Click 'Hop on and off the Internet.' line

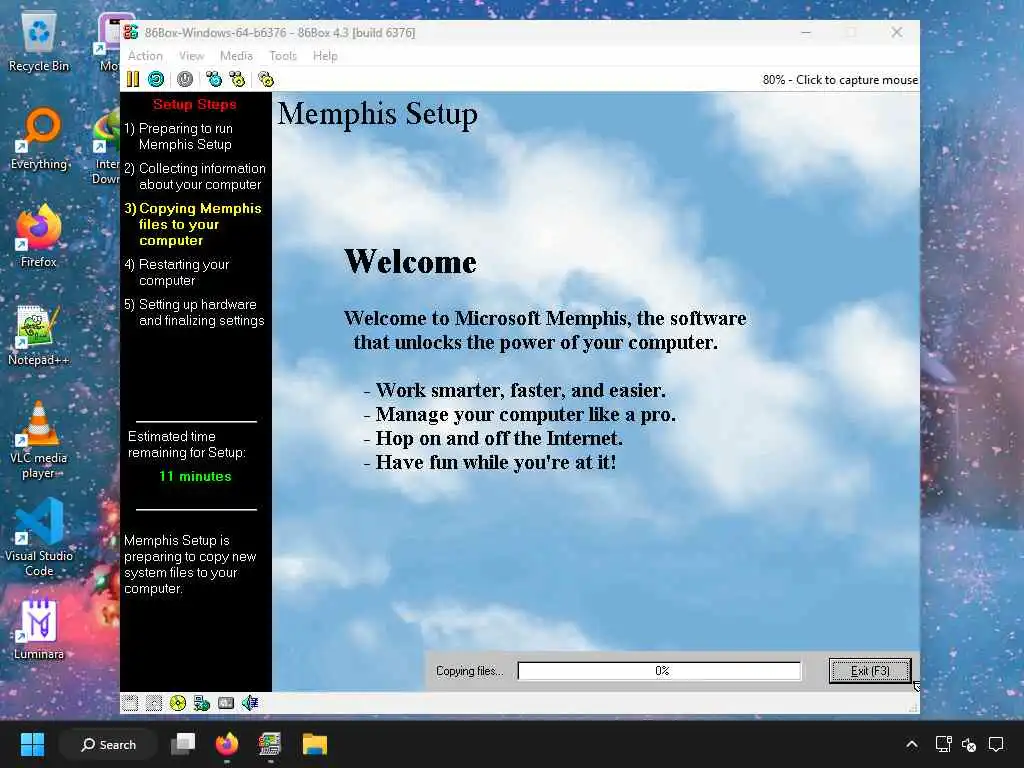[493, 438]
